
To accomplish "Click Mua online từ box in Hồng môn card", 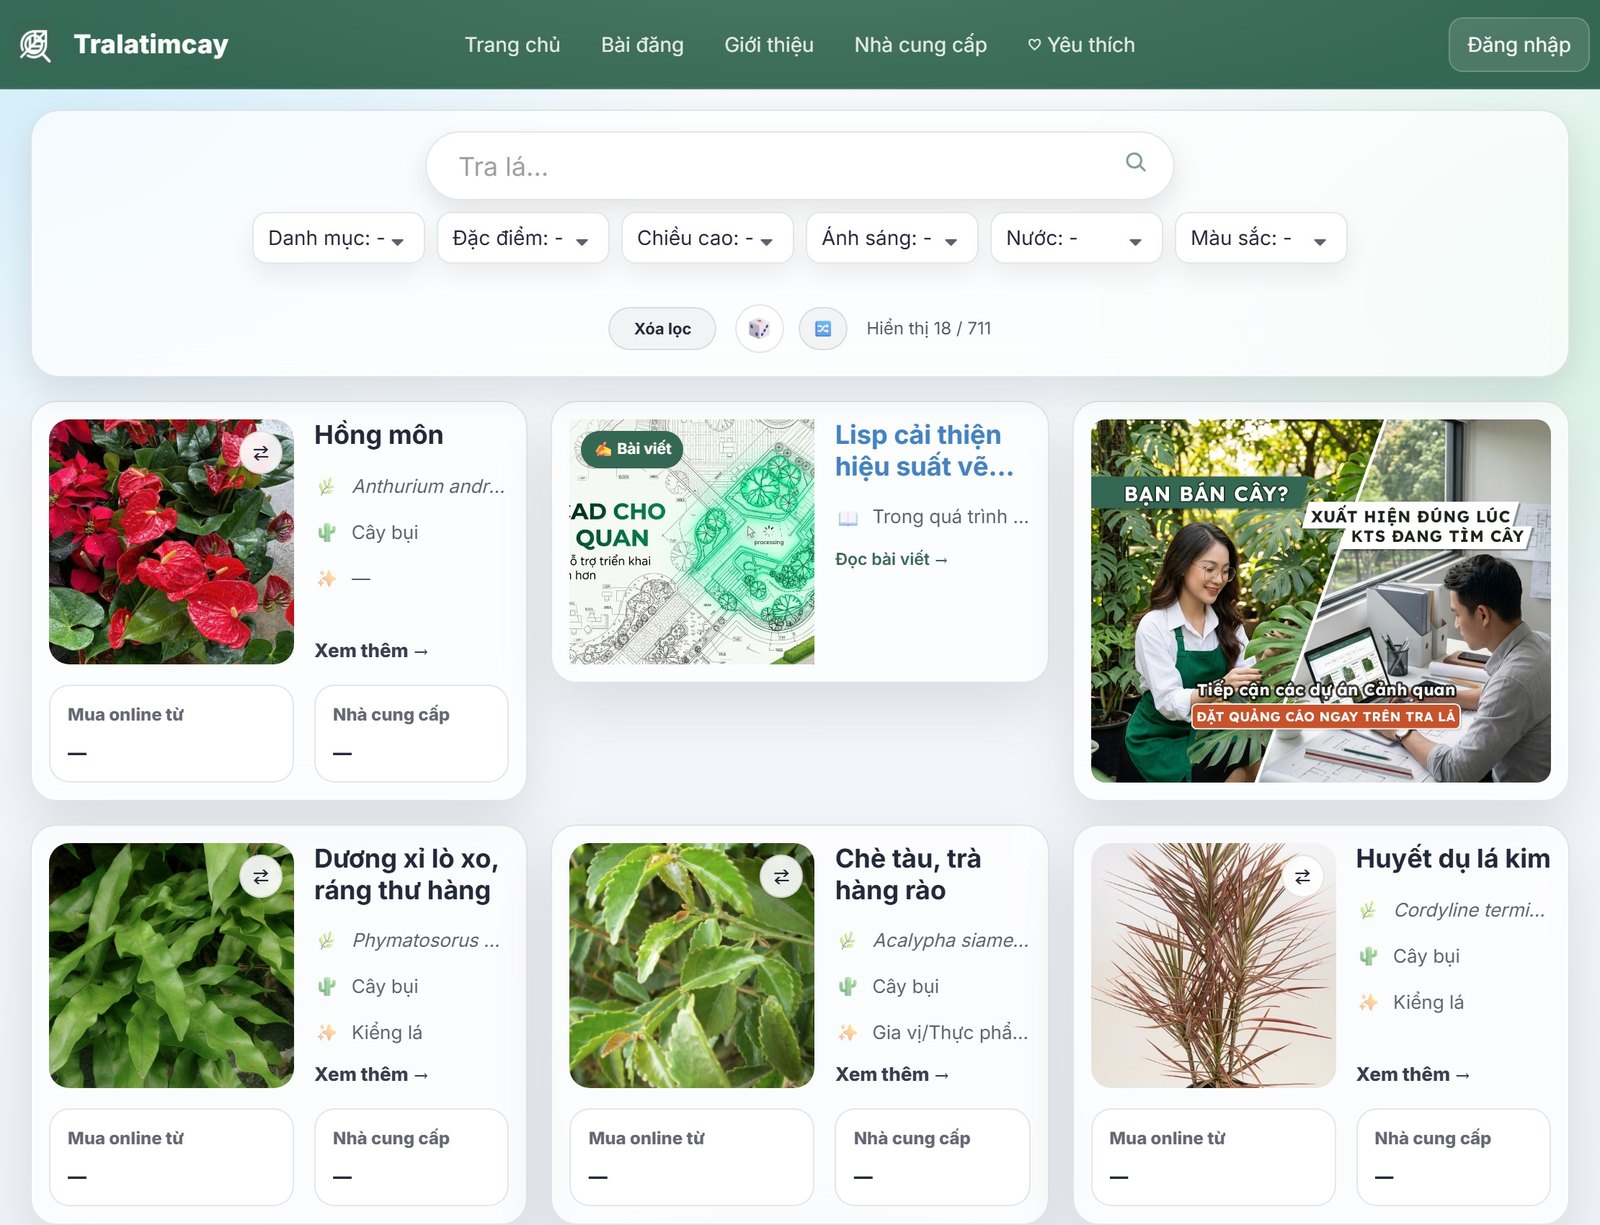I will click(171, 733).
